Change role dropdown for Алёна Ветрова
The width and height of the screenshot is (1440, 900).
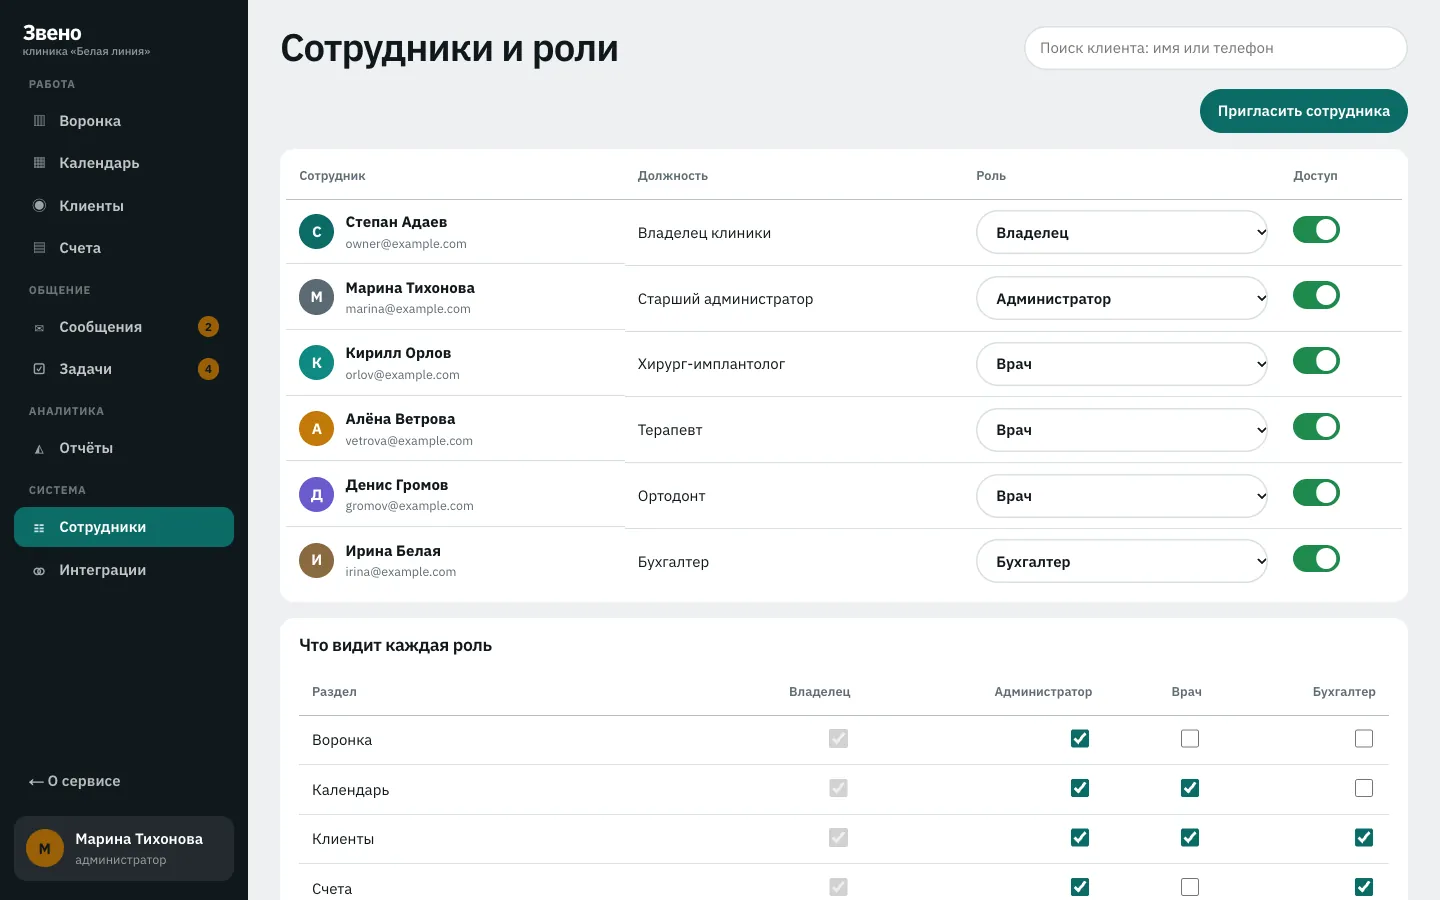[x=1122, y=430]
